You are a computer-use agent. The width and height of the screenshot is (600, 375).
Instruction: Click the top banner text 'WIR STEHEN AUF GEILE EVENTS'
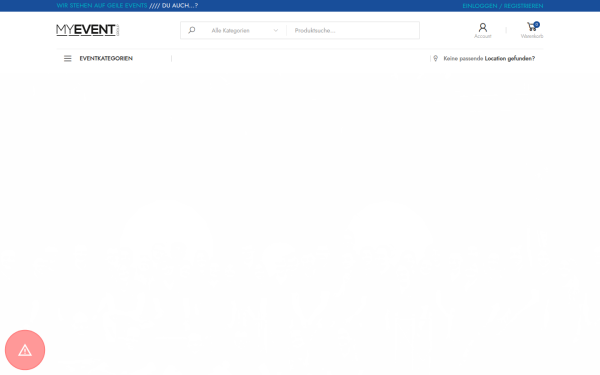[x=102, y=6]
